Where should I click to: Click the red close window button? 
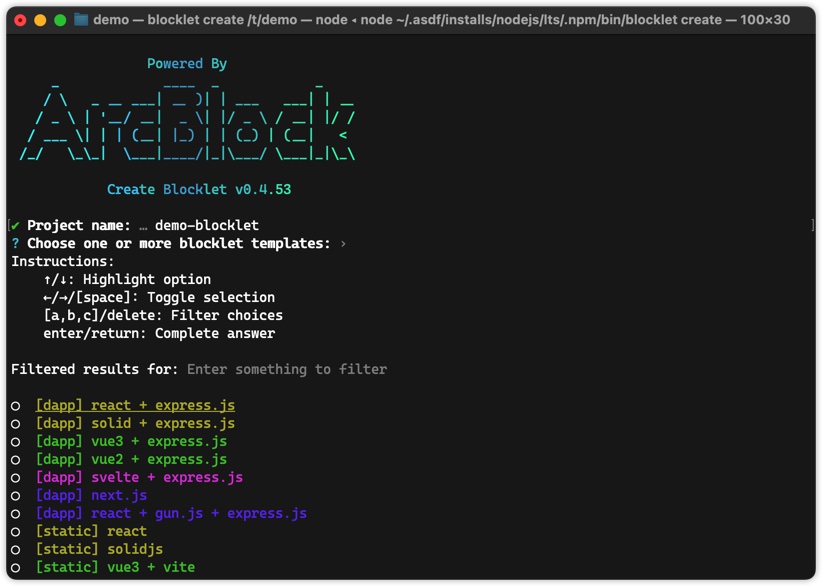click(x=20, y=20)
